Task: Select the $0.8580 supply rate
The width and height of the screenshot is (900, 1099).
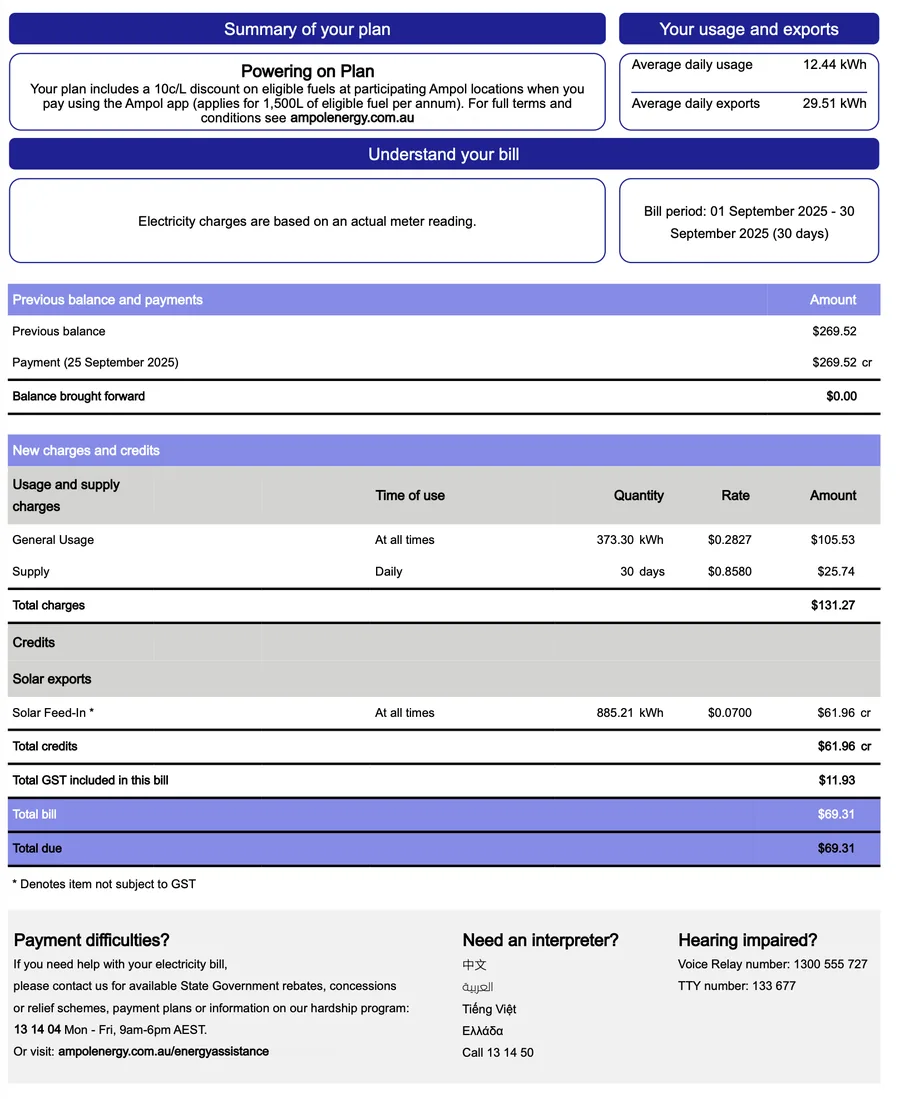Action: pyautogui.click(x=730, y=571)
